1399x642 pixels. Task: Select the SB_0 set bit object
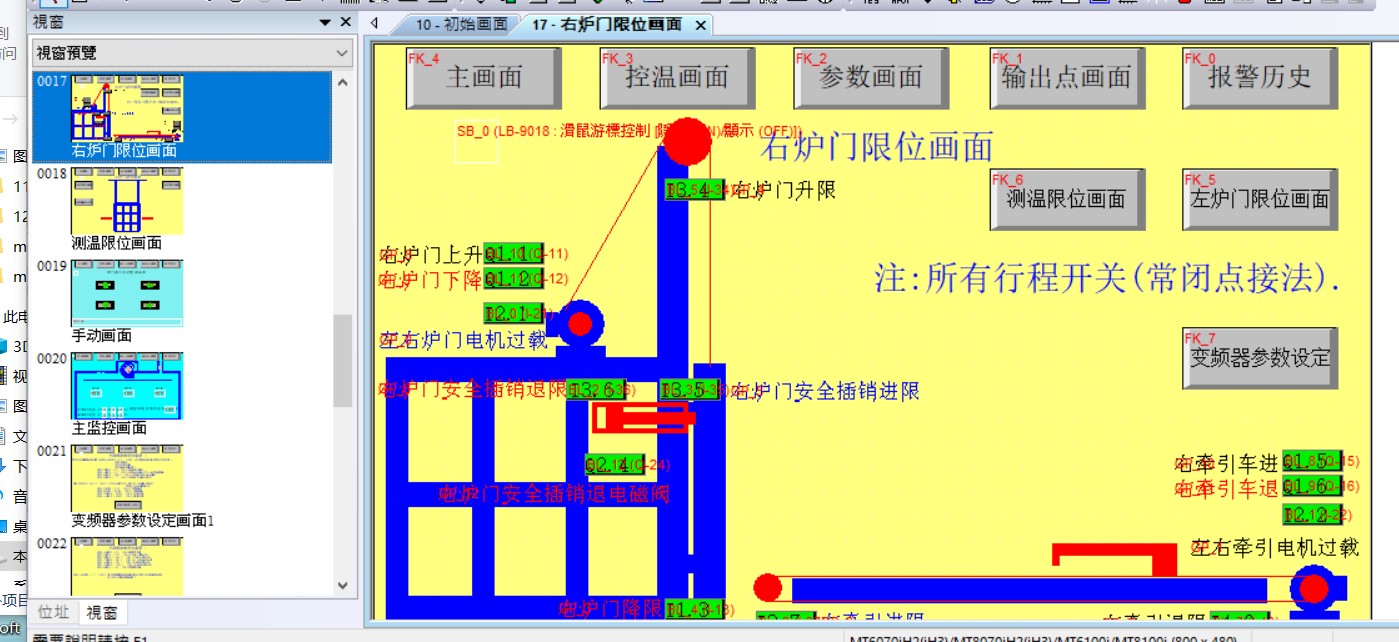click(476, 146)
